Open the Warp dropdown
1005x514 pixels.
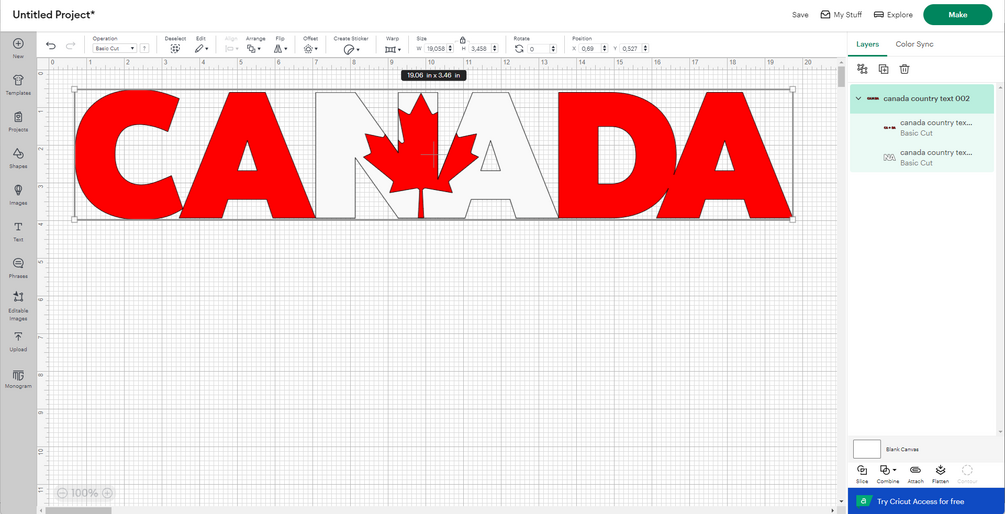tap(392, 49)
